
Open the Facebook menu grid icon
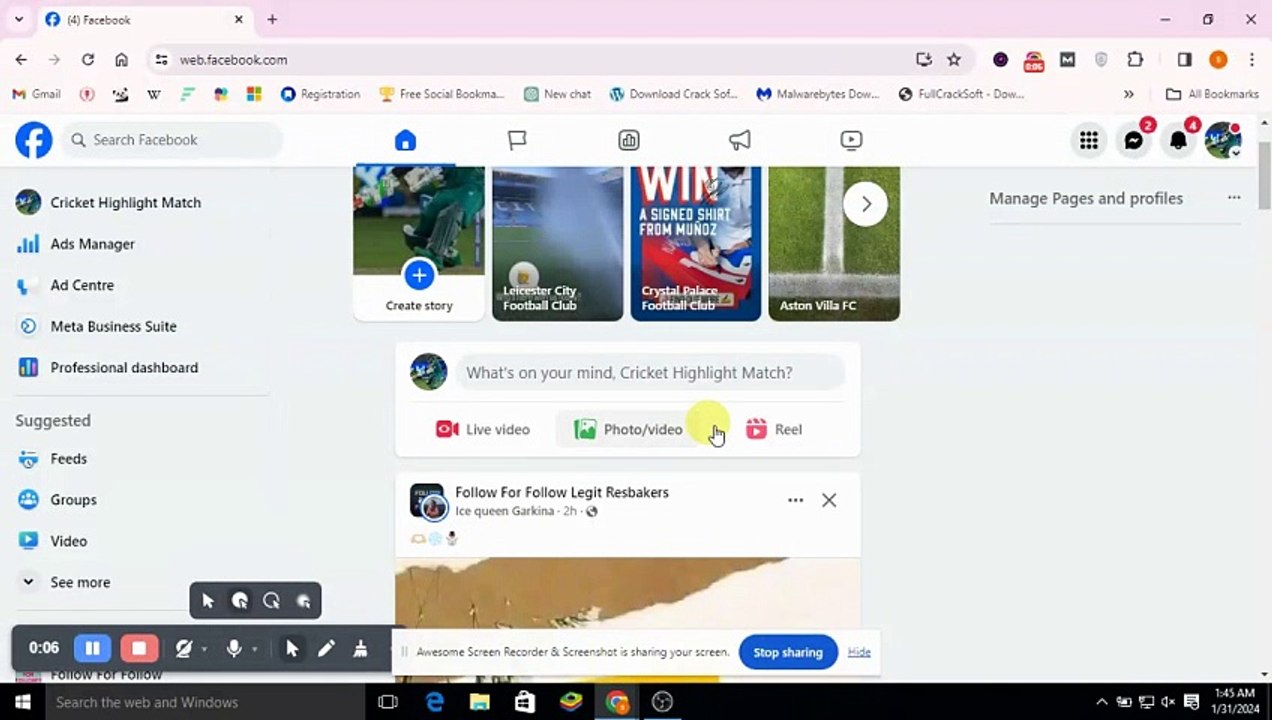tap(1088, 141)
